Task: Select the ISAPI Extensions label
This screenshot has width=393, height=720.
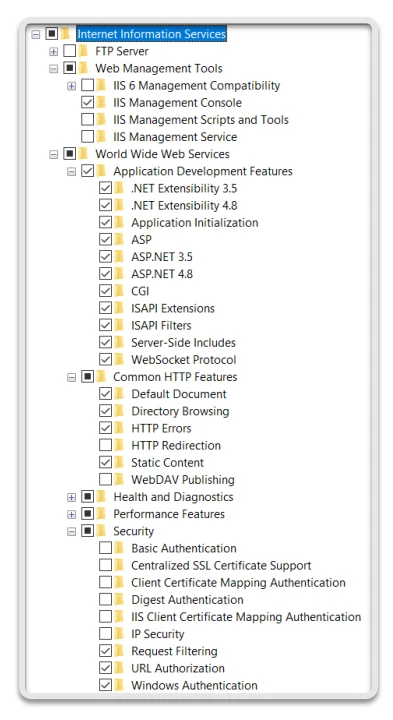Action: tap(173, 308)
